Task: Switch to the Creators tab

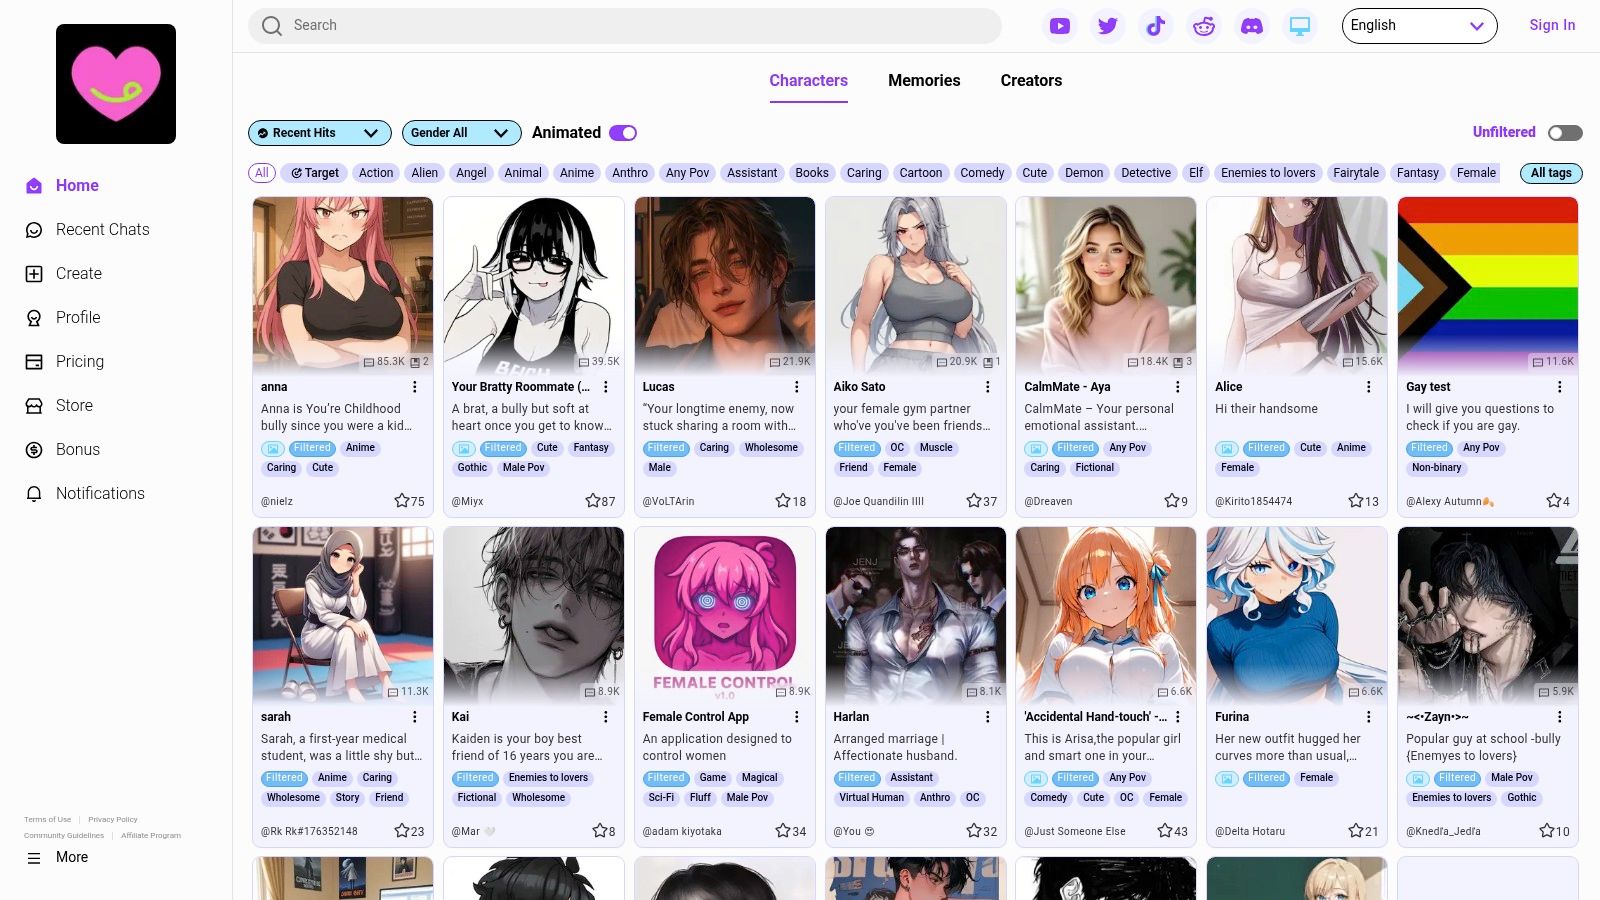Action: pos(1031,81)
